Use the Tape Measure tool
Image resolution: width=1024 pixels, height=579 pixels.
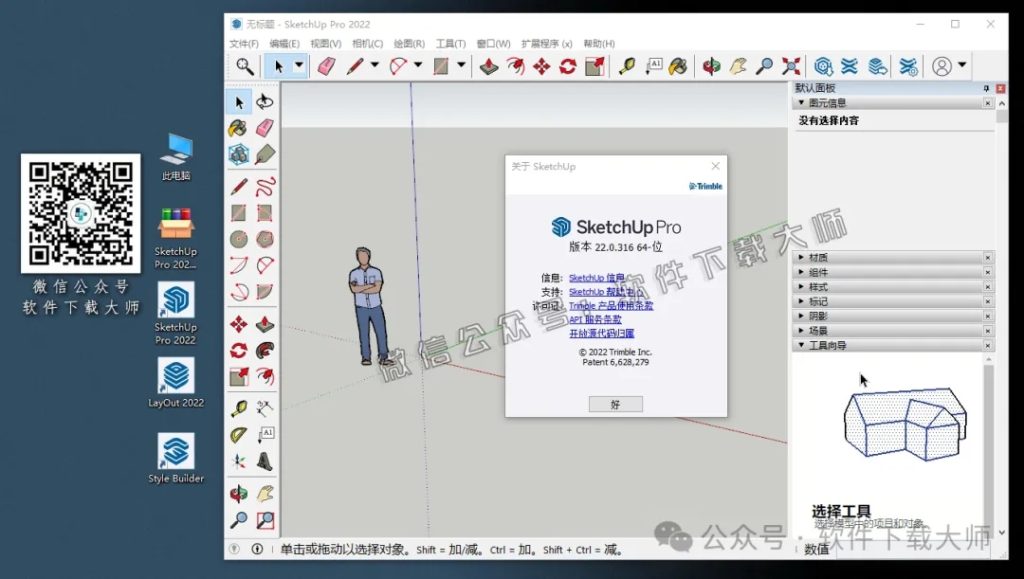click(629, 65)
